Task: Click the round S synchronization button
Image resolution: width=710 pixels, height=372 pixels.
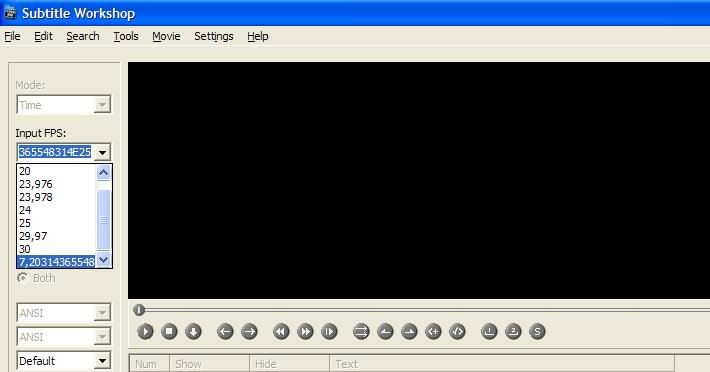Action: point(537,332)
